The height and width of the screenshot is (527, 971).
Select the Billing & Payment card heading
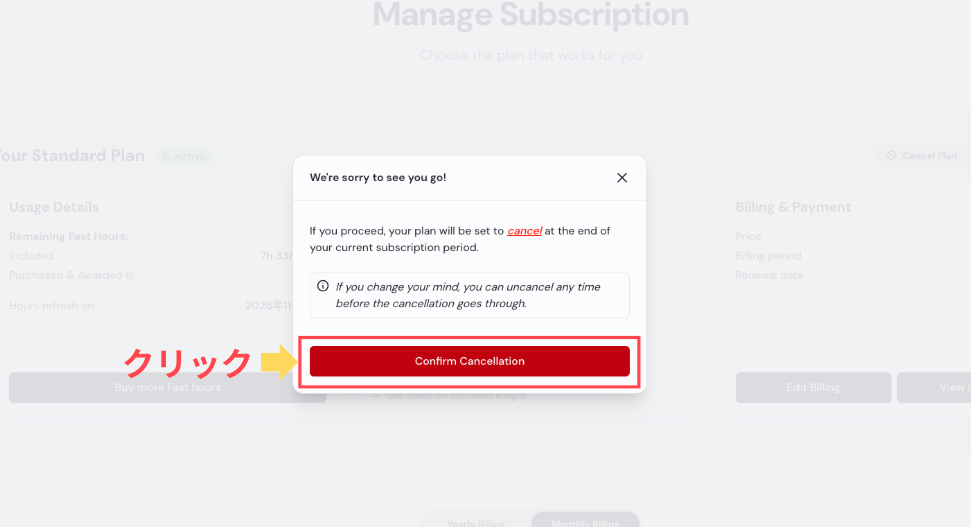click(x=793, y=207)
